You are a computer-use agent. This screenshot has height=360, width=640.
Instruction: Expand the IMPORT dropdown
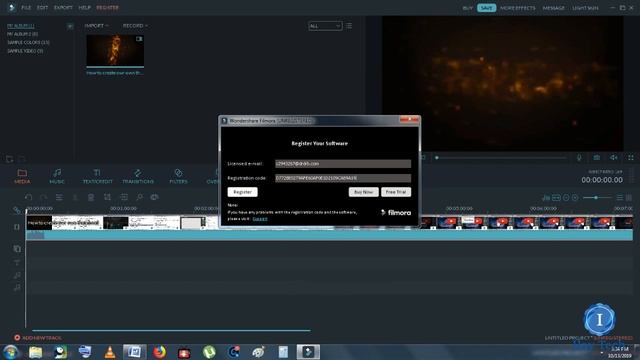pyautogui.click(x=96, y=26)
